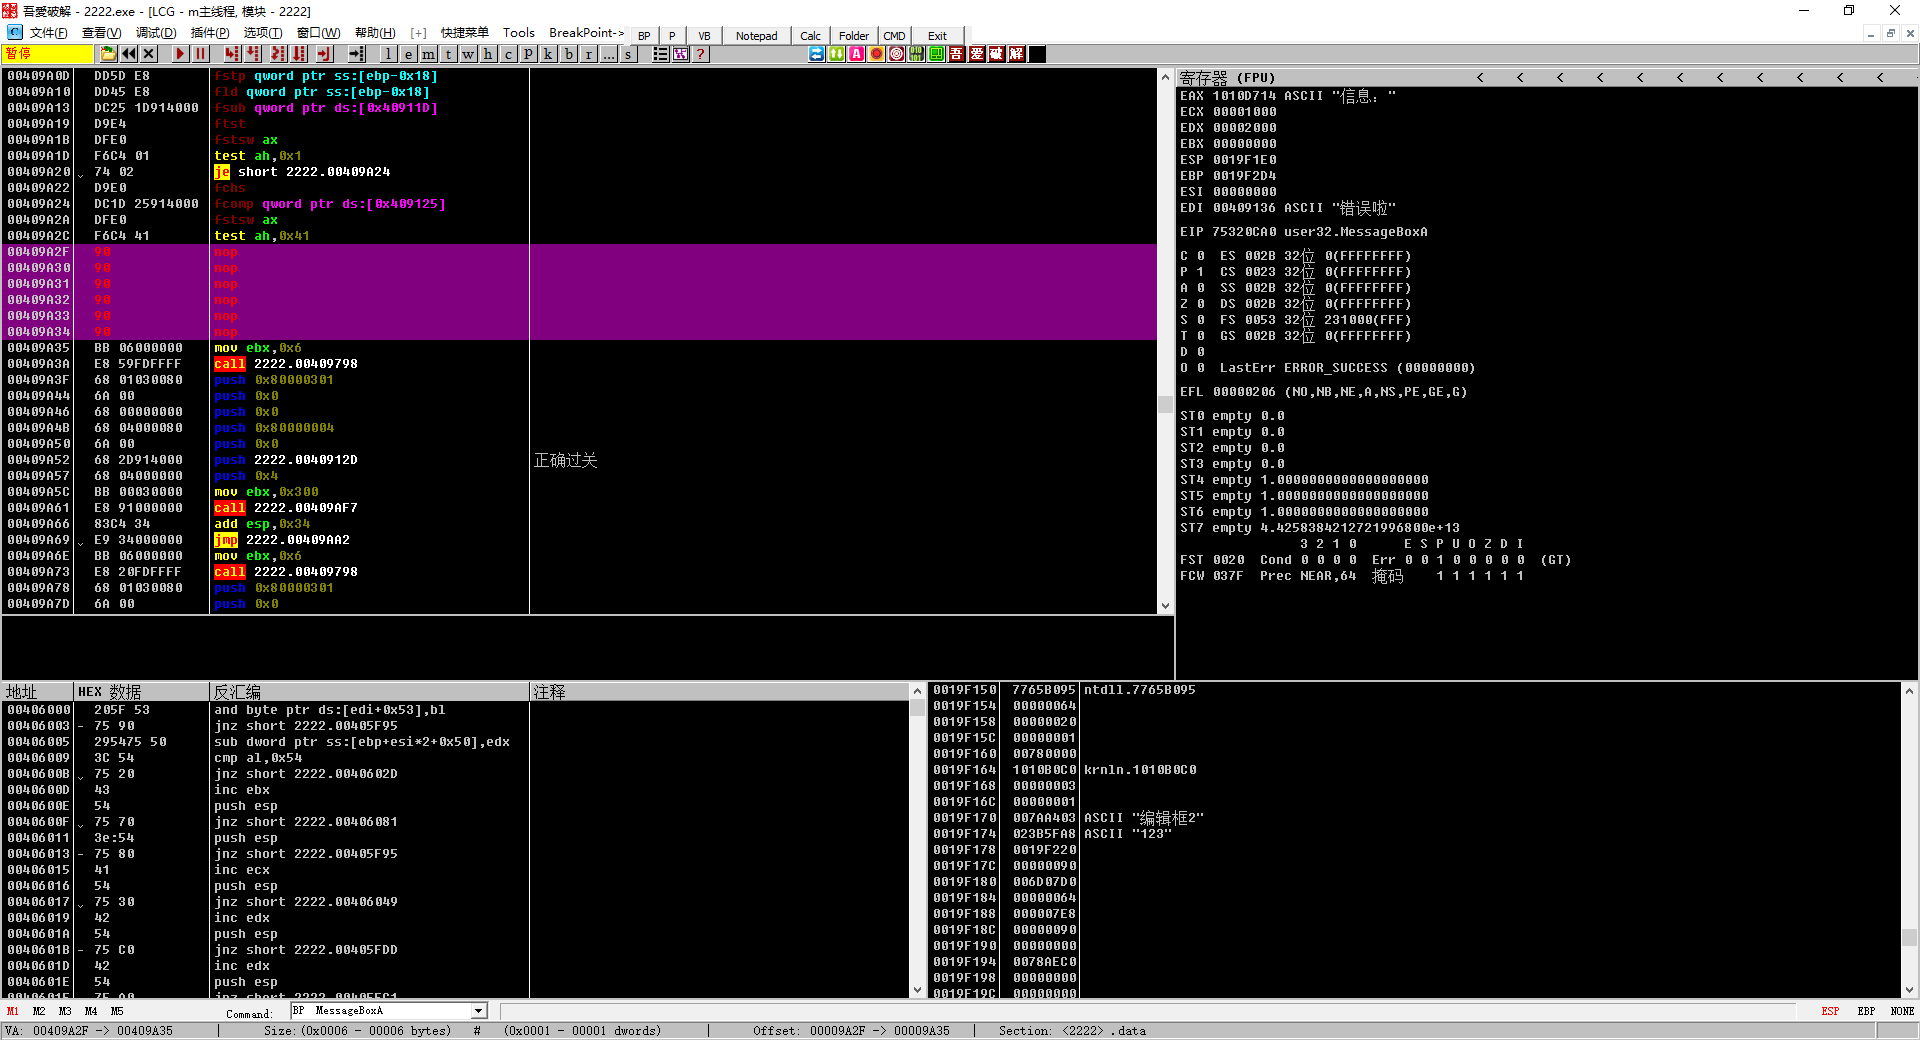
Task: Show references via 'r' button
Action: pos(589,54)
